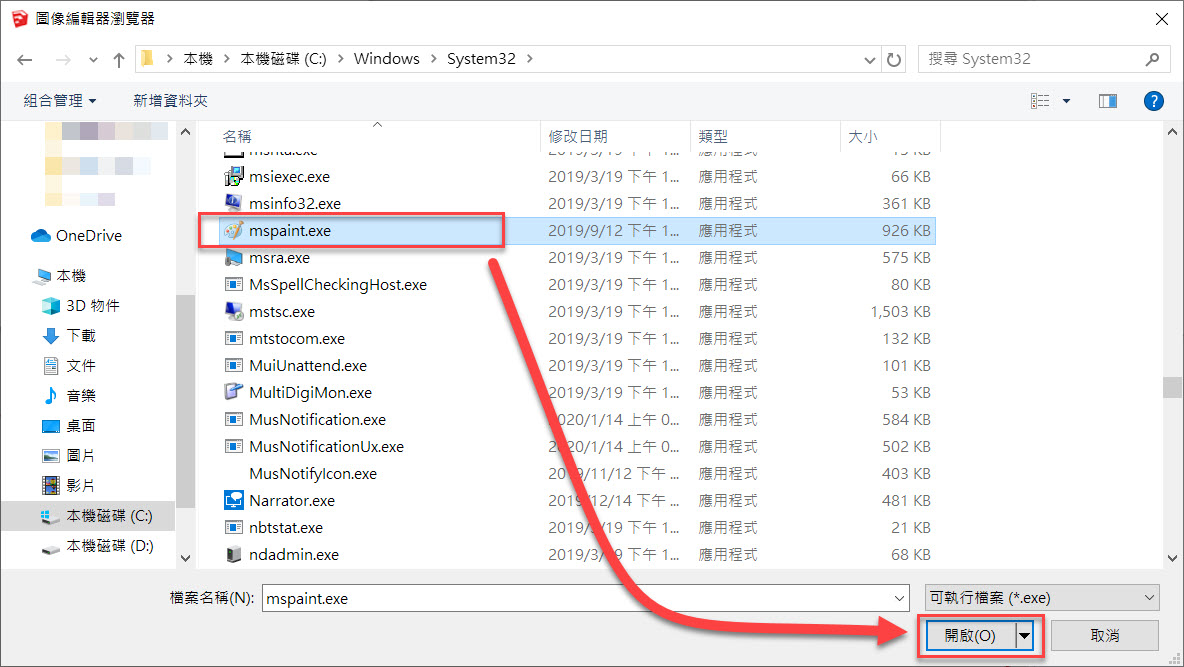The height and width of the screenshot is (667, 1184).
Task: Open 音樂 folder in sidebar
Action: (69, 396)
